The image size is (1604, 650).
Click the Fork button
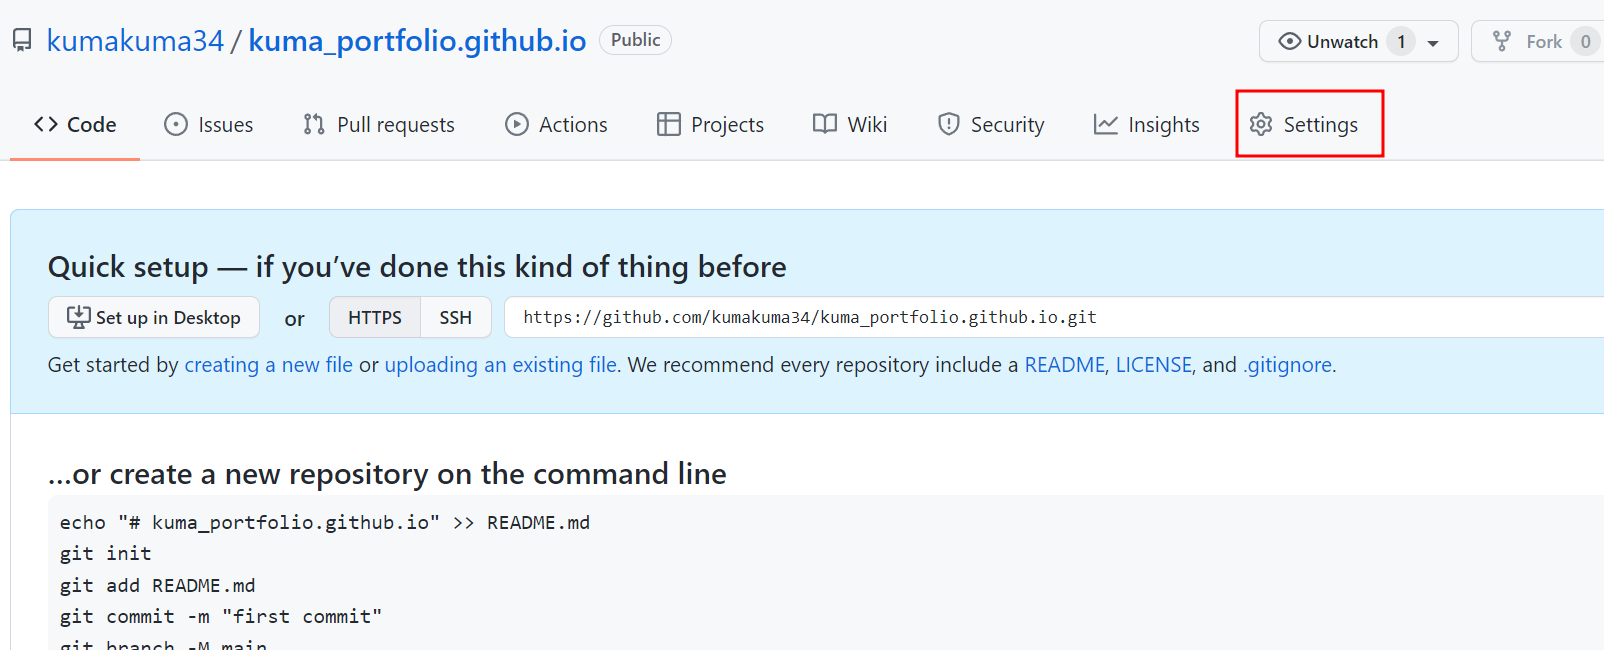[1538, 41]
